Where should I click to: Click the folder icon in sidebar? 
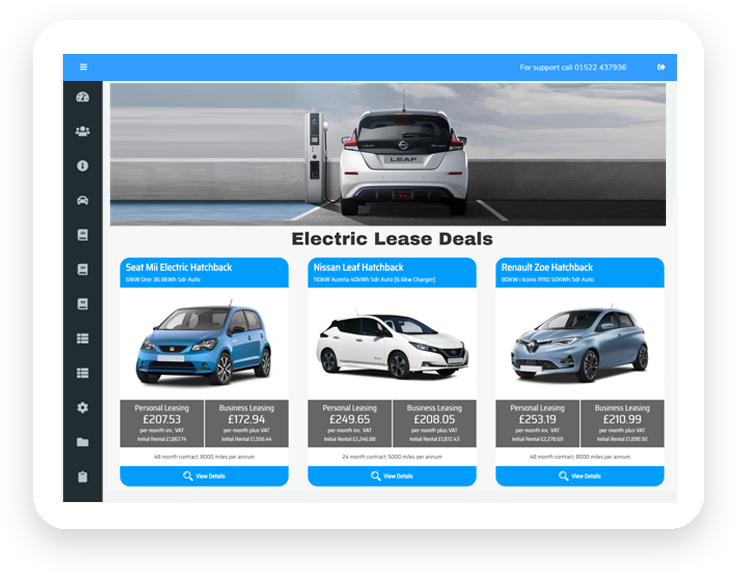82,442
